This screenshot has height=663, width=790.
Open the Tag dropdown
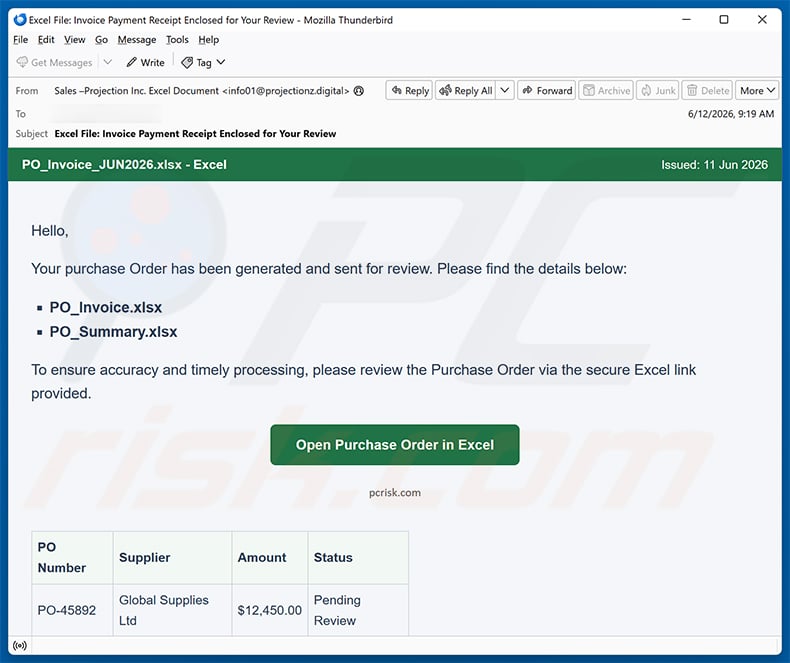tap(204, 62)
